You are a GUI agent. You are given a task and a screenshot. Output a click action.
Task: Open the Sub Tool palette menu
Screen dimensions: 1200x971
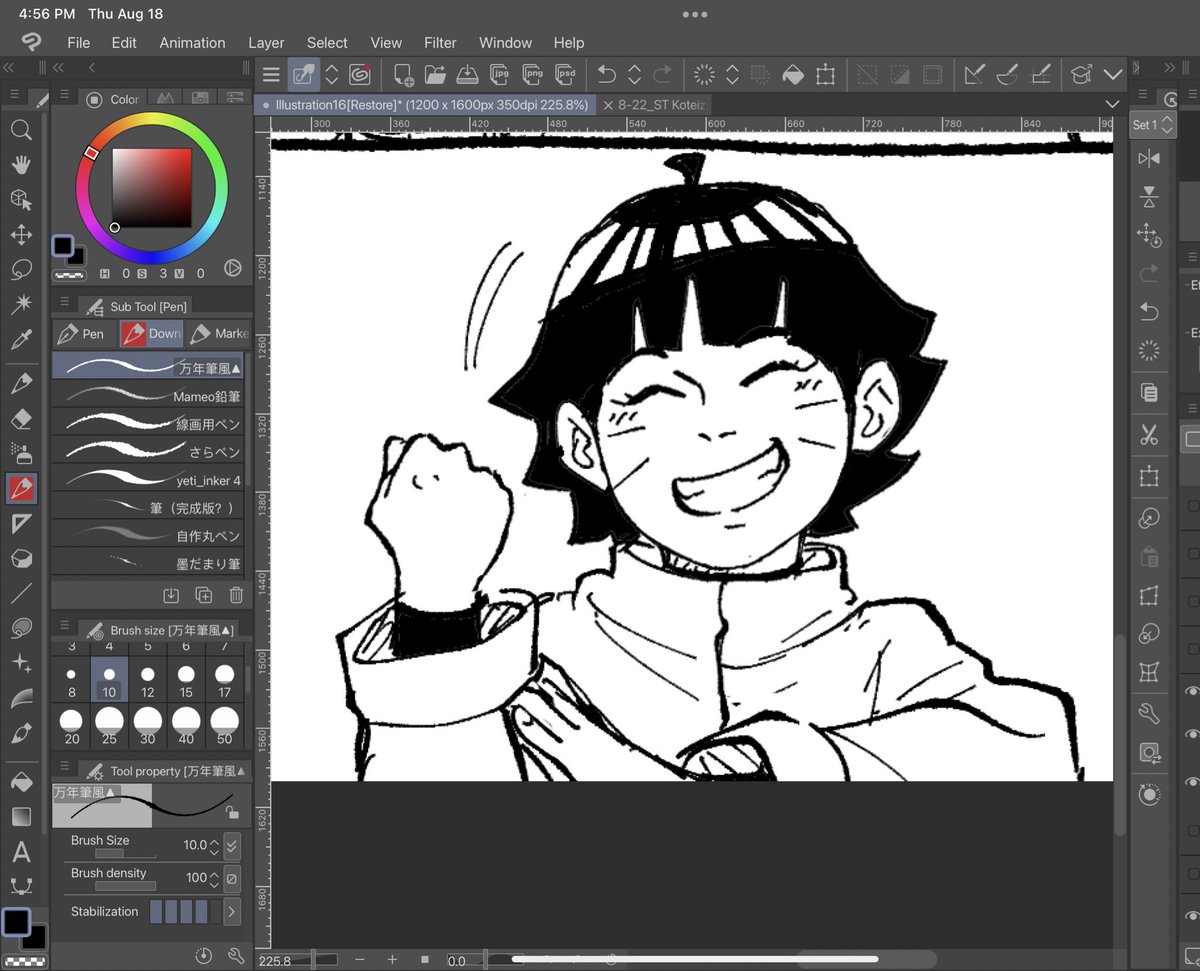[x=65, y=303]
